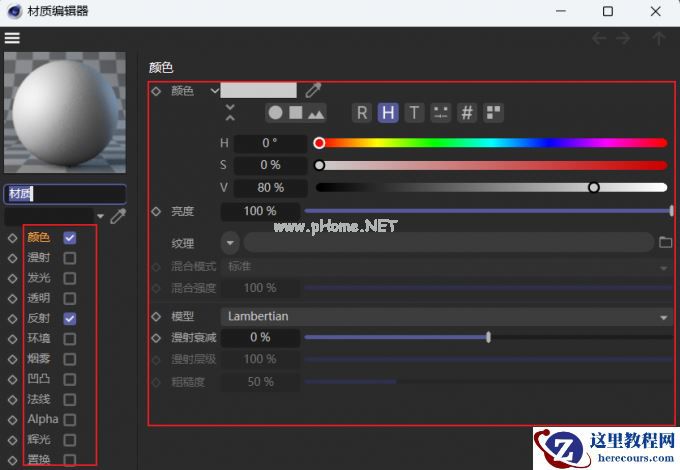This screenshot has height=470, width=680.
Task: Navigate back with left arrow
Action: [599, 39]
